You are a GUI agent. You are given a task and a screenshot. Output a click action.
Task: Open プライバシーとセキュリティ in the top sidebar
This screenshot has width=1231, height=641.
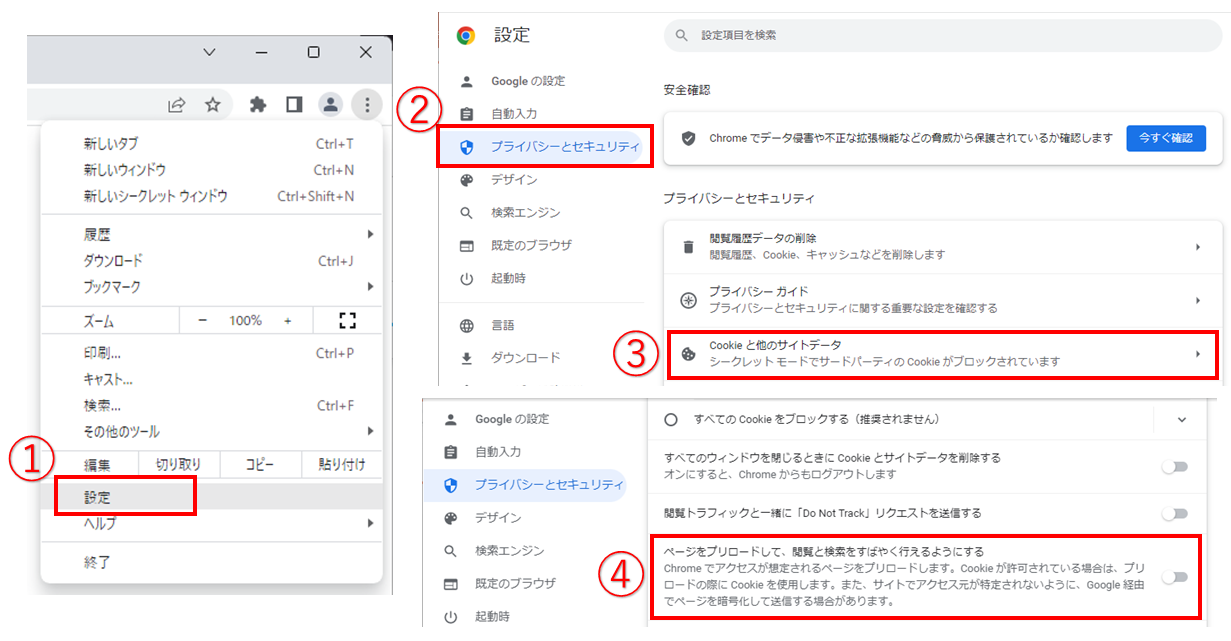(x=546, y=146)
